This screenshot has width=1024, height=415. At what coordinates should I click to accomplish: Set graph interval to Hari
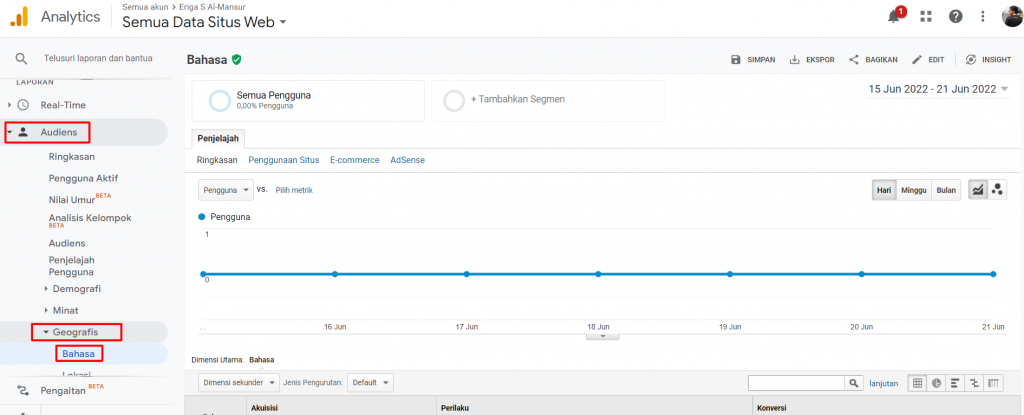(x=884, y=190)
